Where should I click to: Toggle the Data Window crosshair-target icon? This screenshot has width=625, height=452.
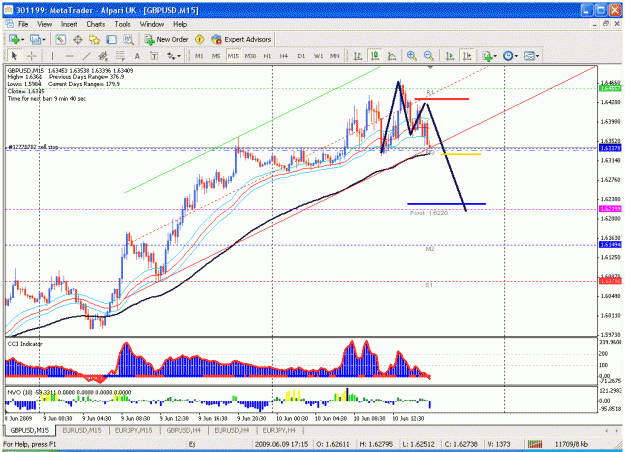77,39
